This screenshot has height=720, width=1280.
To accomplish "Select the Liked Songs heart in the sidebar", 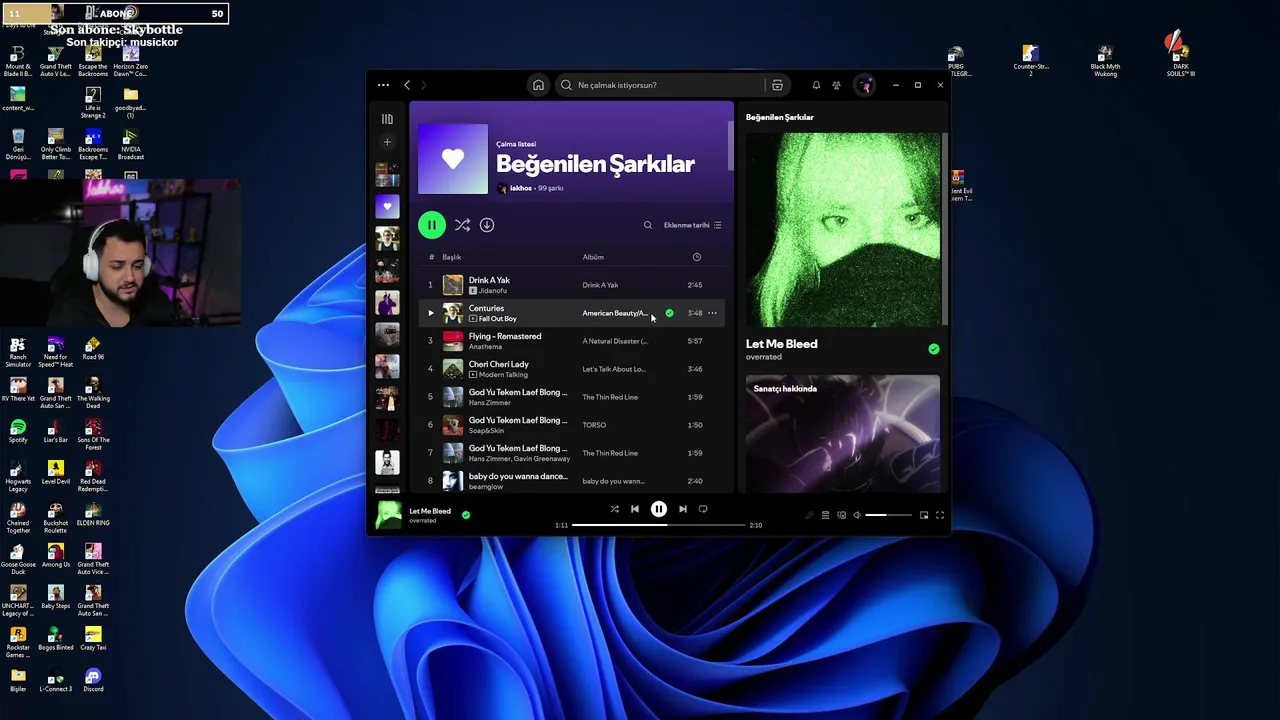I will (x=387, y=206).
